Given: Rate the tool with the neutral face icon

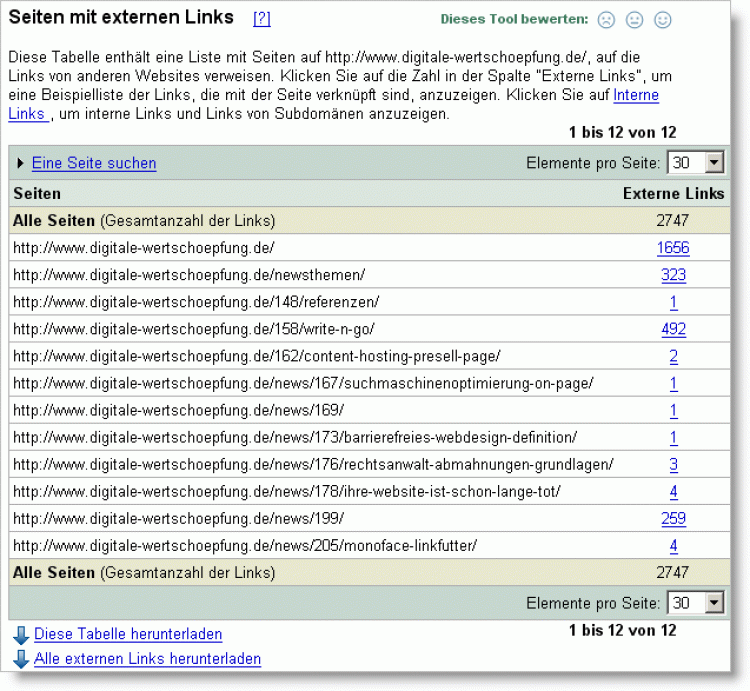Looking at the screenshot, I should [634, 20].
